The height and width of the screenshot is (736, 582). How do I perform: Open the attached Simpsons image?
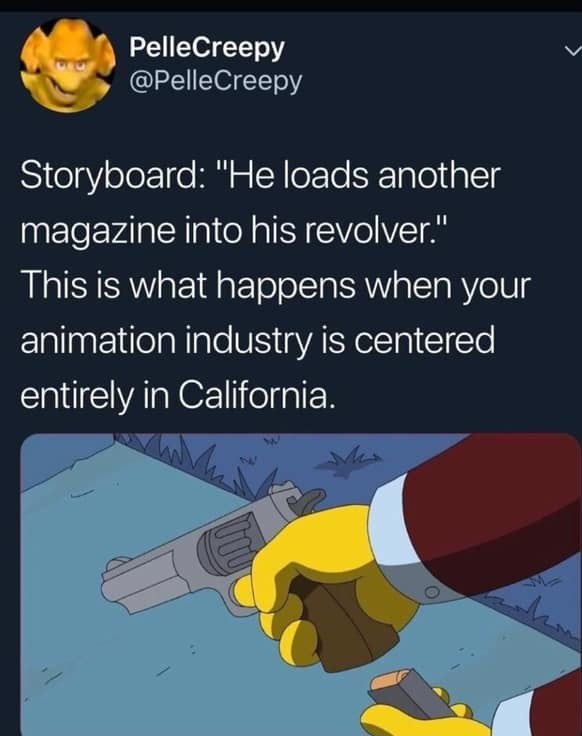pyautogui.click(x=301, y=584)
